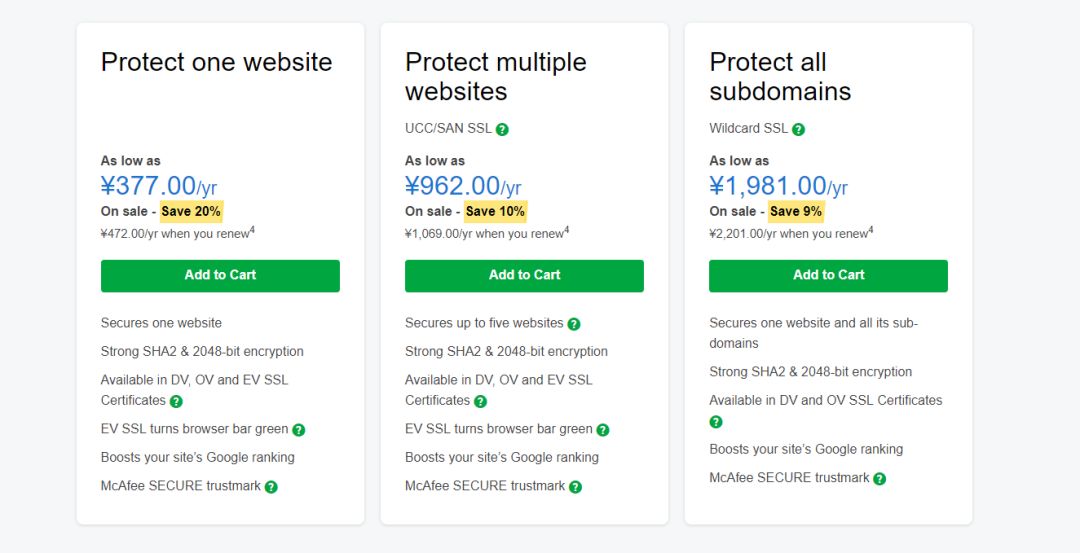Click the 'Protect one website' heading
This screenshot has width=1080, height=553.
pyautogui.click(x=216, y=62)
